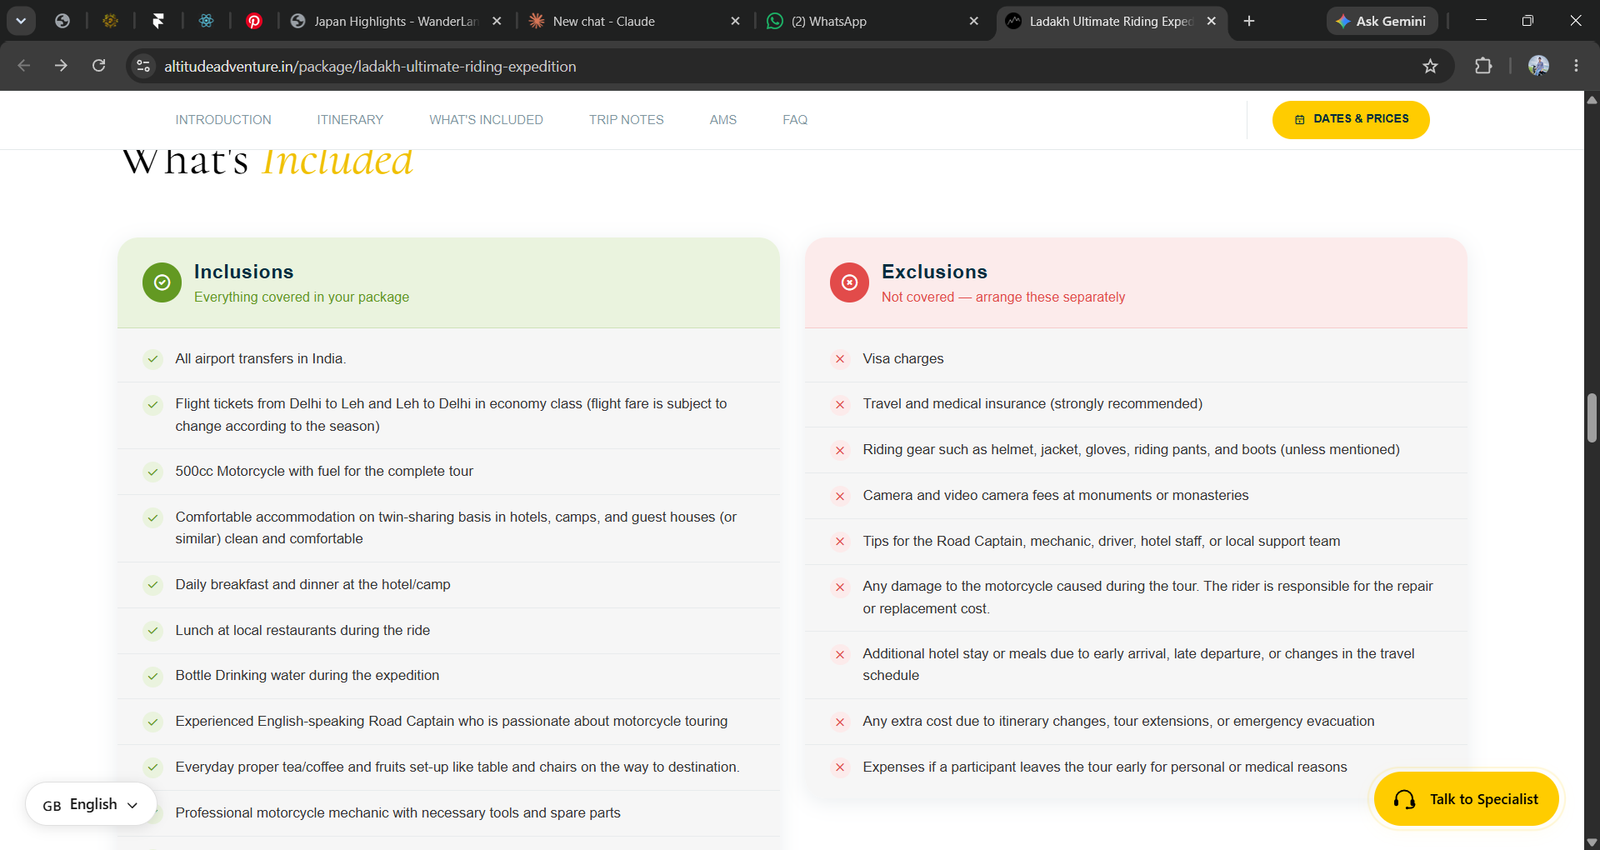Click the red Exclusions cross circle icon
Image resolution: width=1600 pixels, height=850 pixels.
[849, 283]
